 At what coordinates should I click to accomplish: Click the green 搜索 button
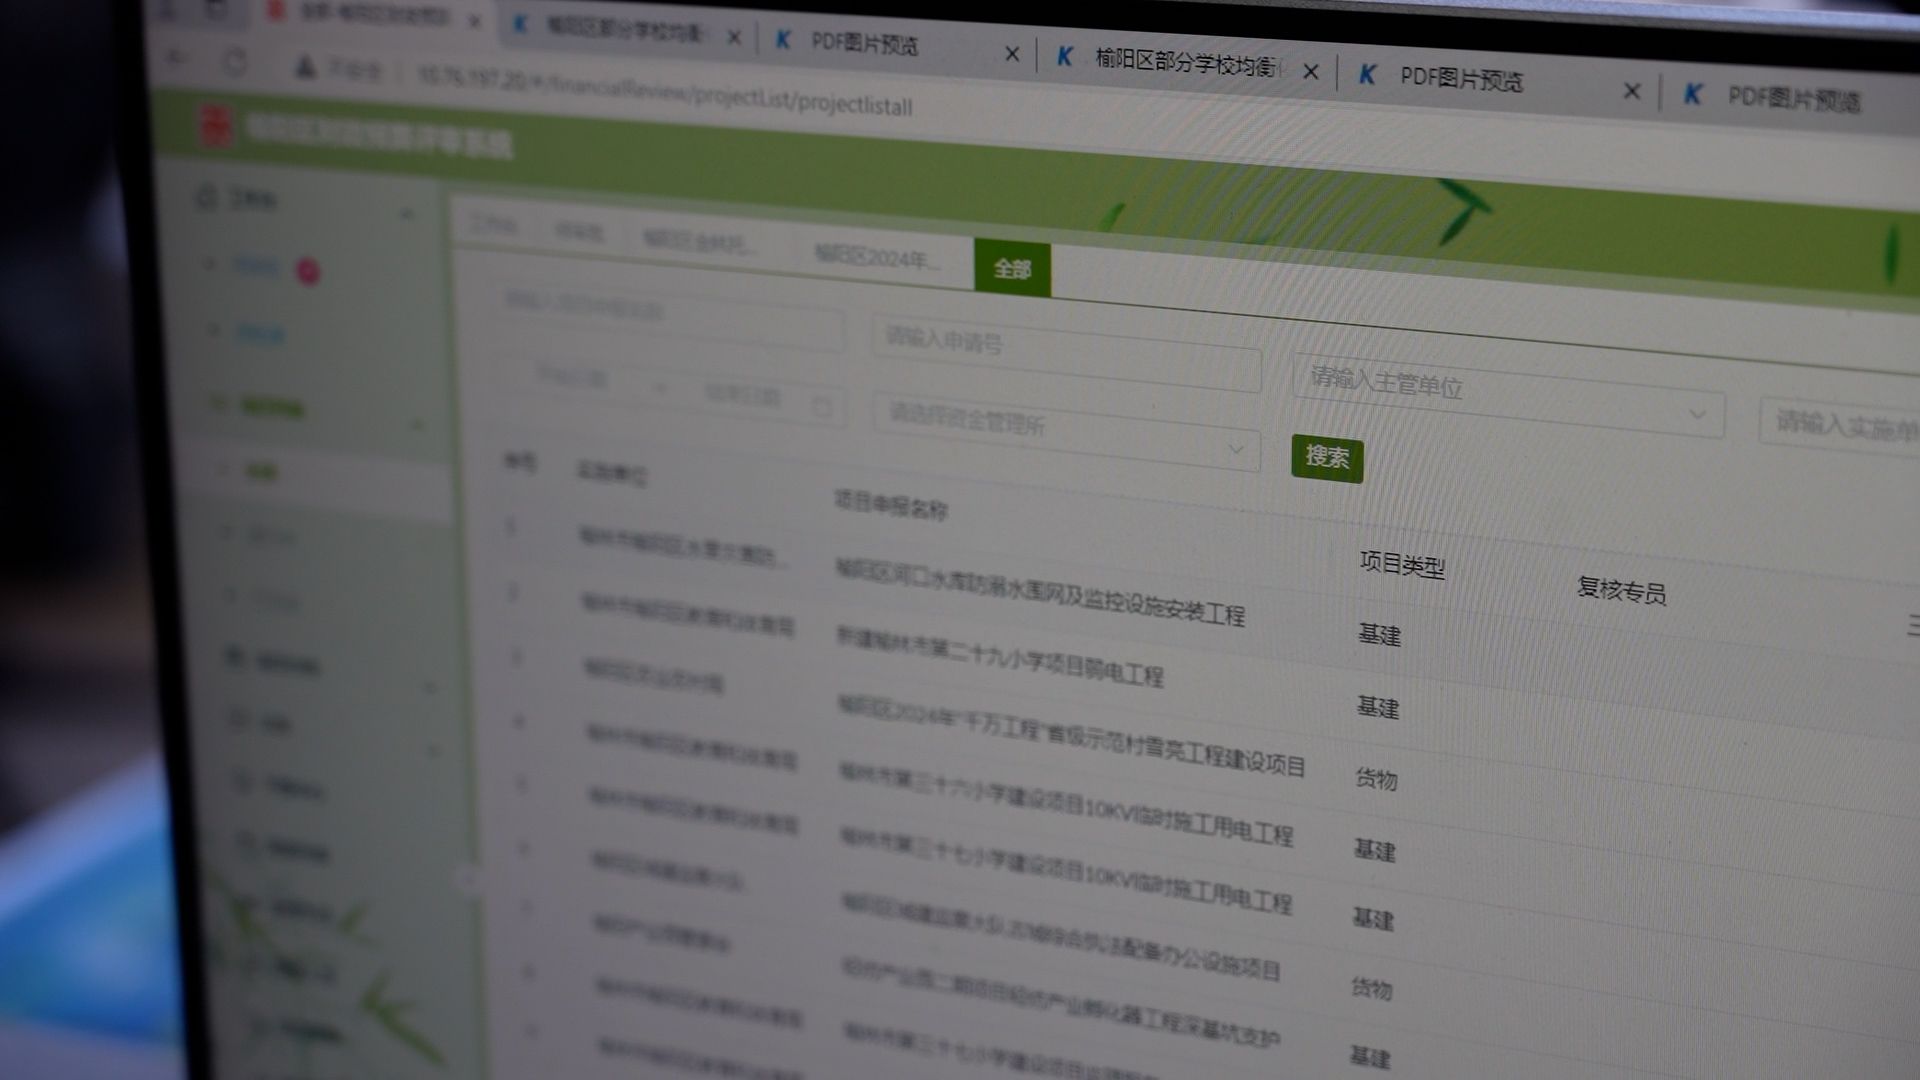point(1326,458)
